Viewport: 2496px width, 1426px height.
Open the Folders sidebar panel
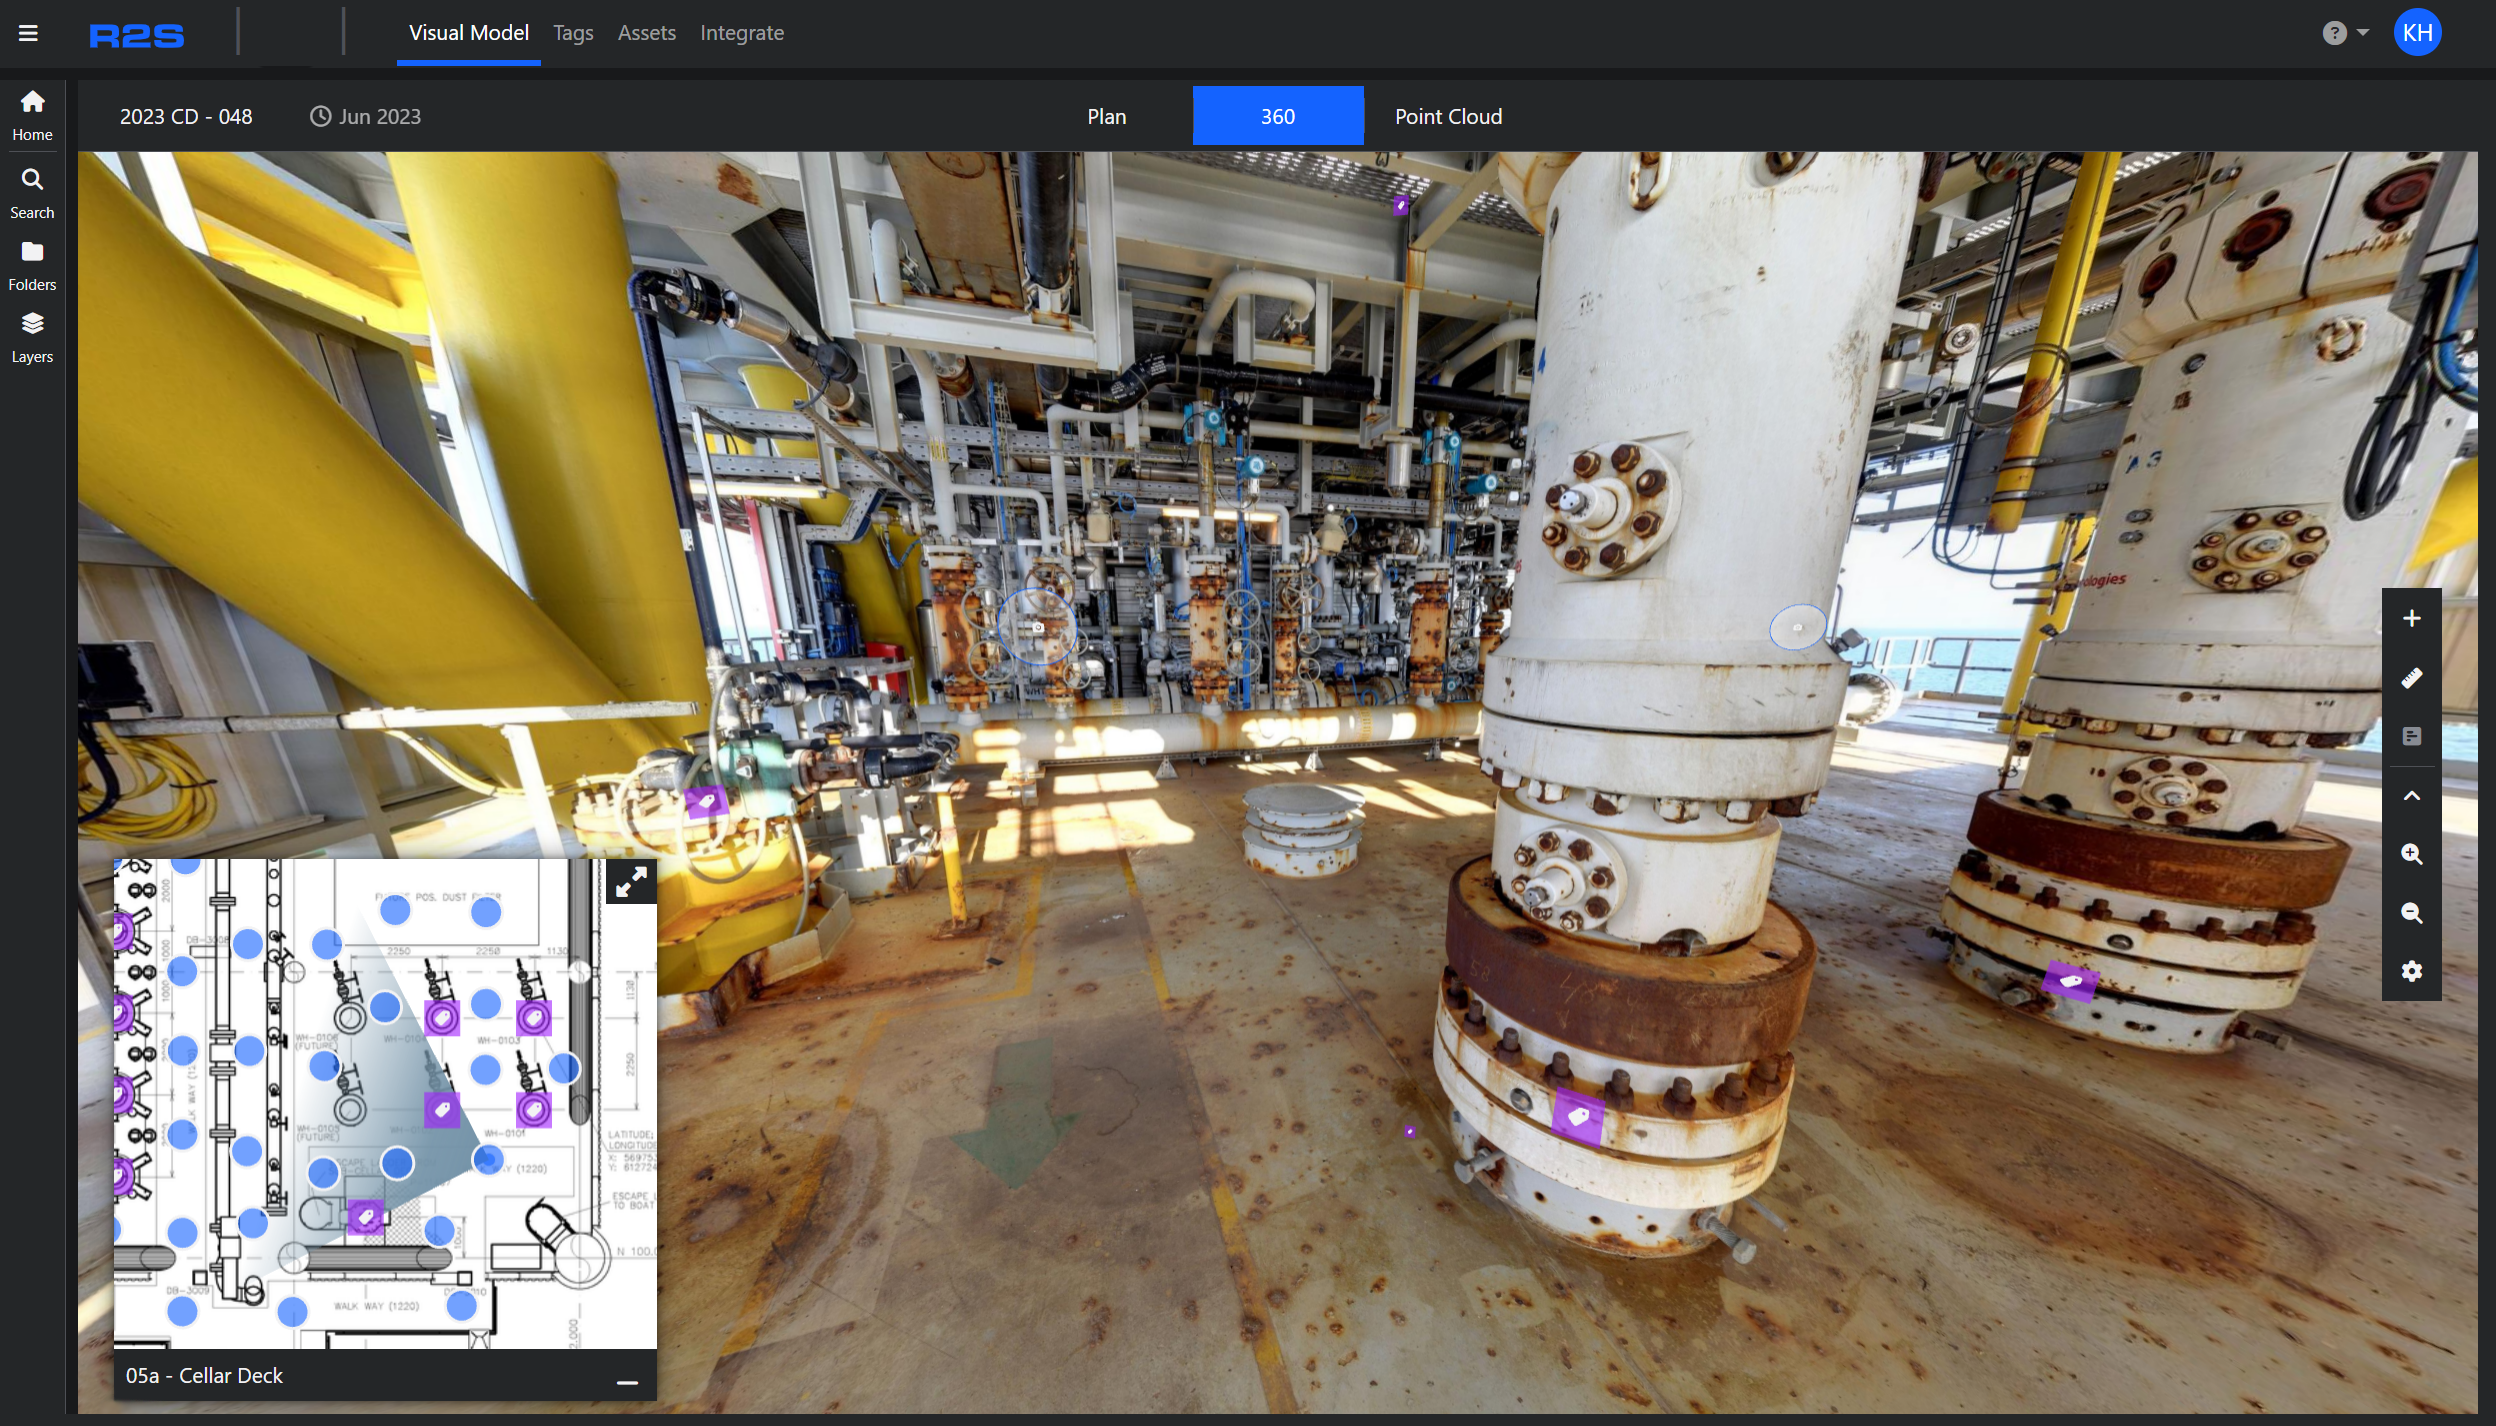[x=32, y=265]
